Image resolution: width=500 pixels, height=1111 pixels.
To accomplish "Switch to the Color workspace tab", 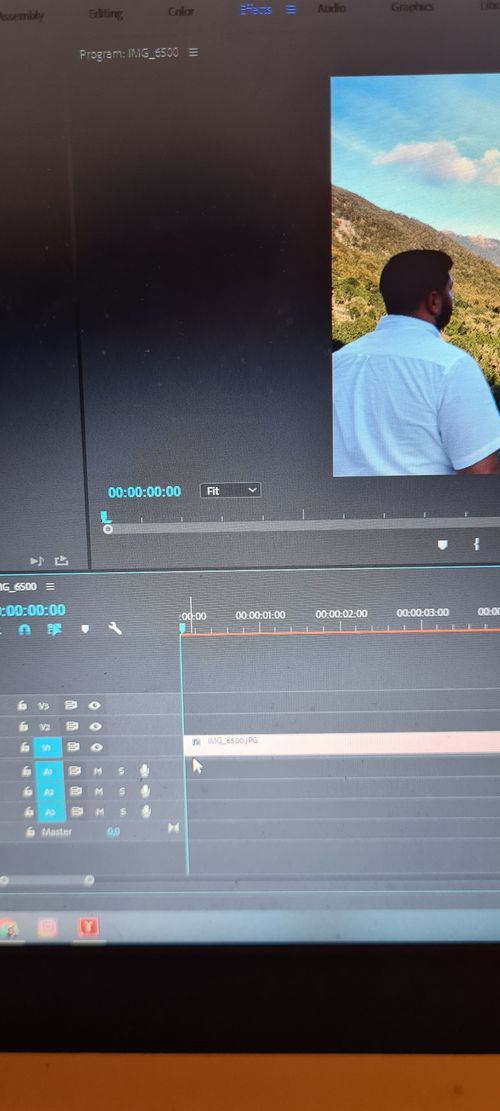I will point(181,12).
